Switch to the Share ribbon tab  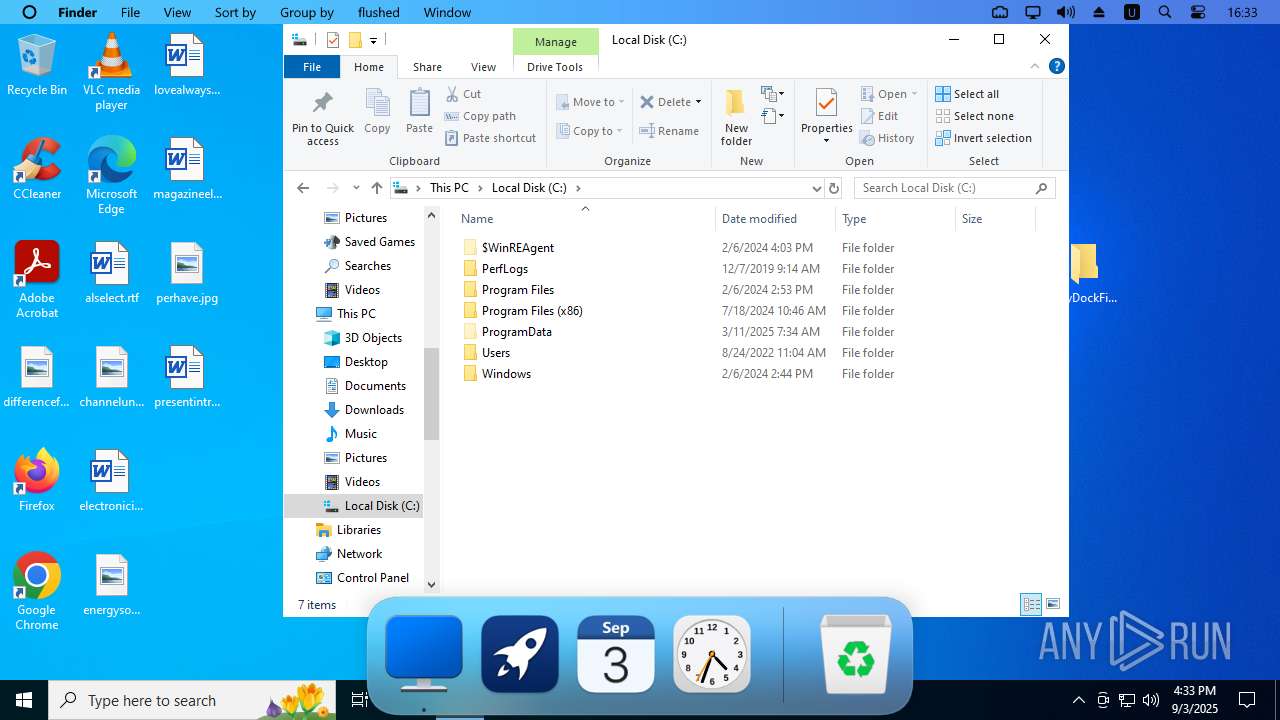pos(427,67)
